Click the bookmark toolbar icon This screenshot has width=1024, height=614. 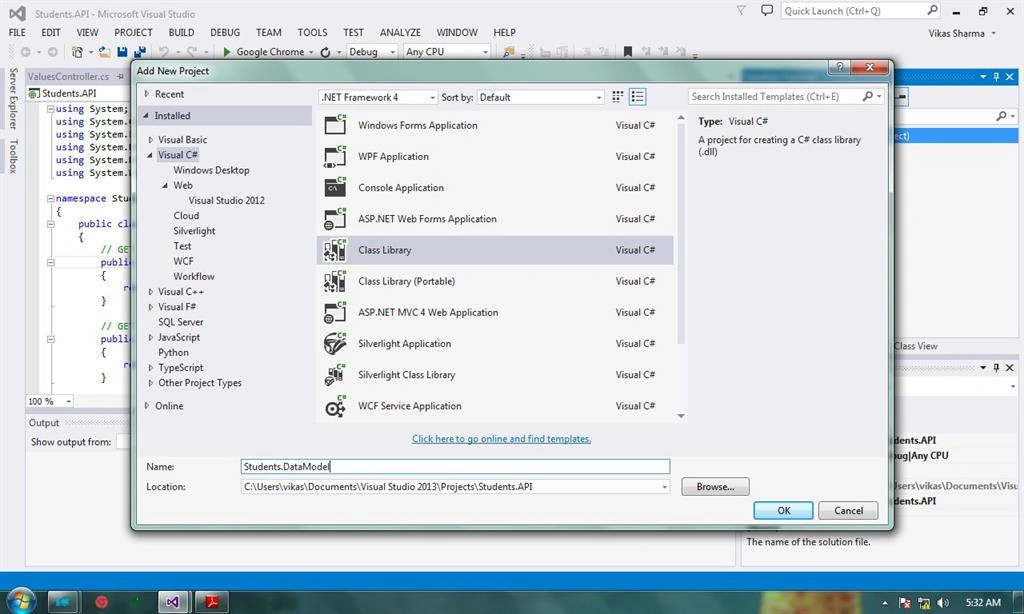pos(628,52)
